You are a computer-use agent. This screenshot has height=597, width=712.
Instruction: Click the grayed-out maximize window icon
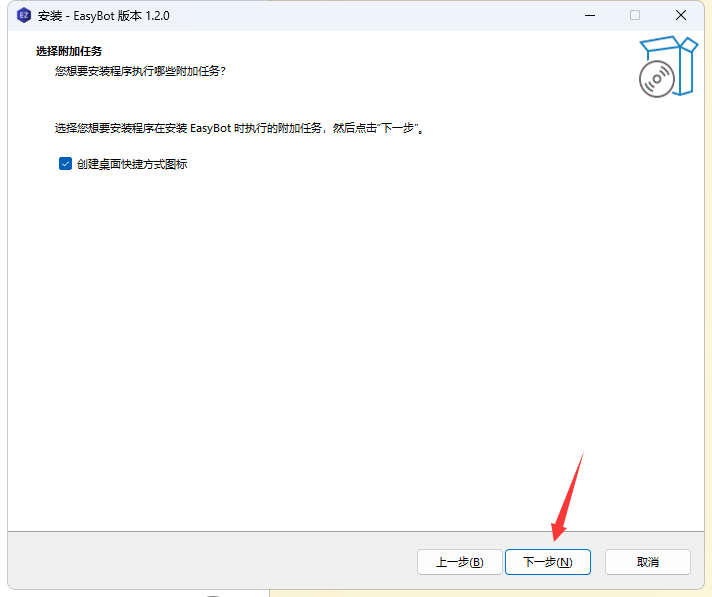click(634, 15)
